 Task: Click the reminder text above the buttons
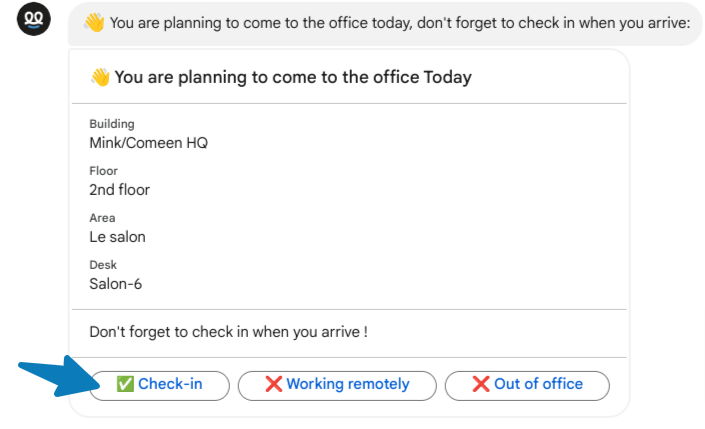pos(228,332)
